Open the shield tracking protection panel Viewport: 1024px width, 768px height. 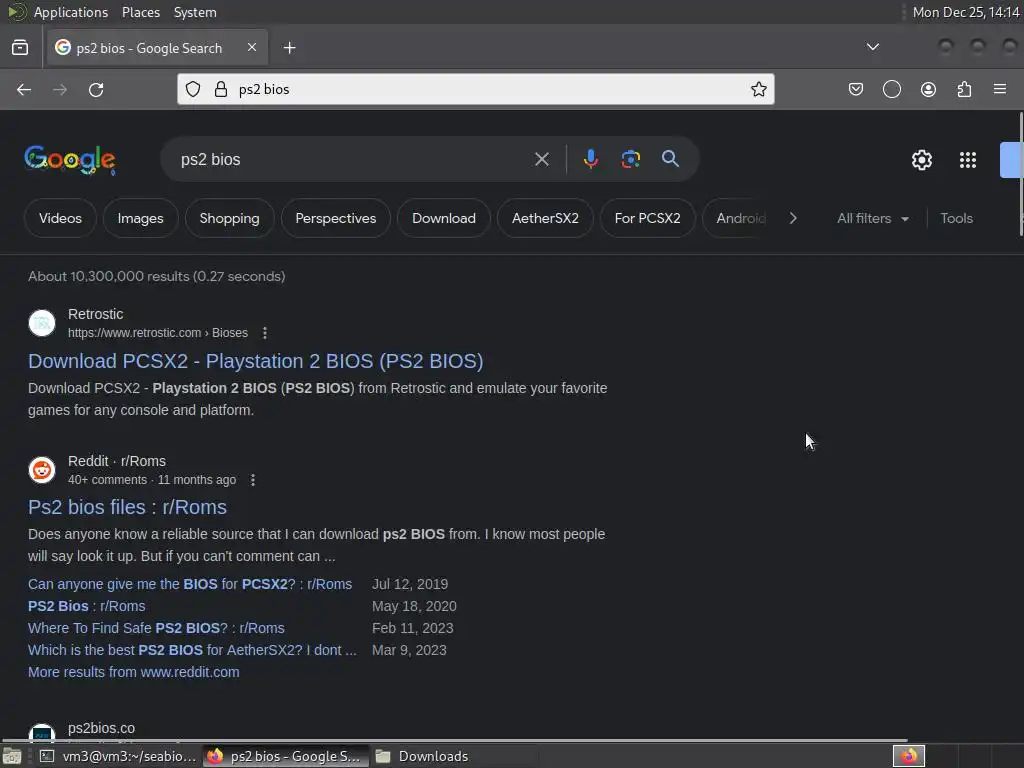point(193,89)
